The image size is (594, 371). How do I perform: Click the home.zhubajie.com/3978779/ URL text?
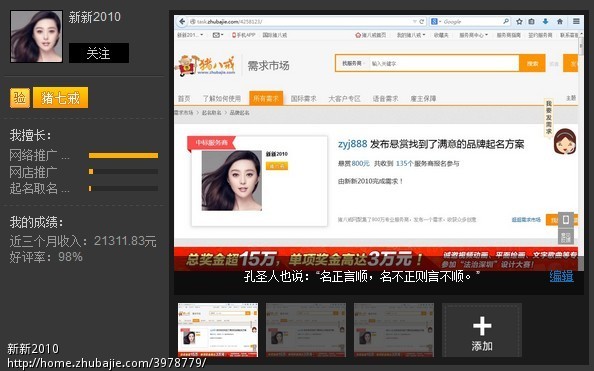point(106,363)
